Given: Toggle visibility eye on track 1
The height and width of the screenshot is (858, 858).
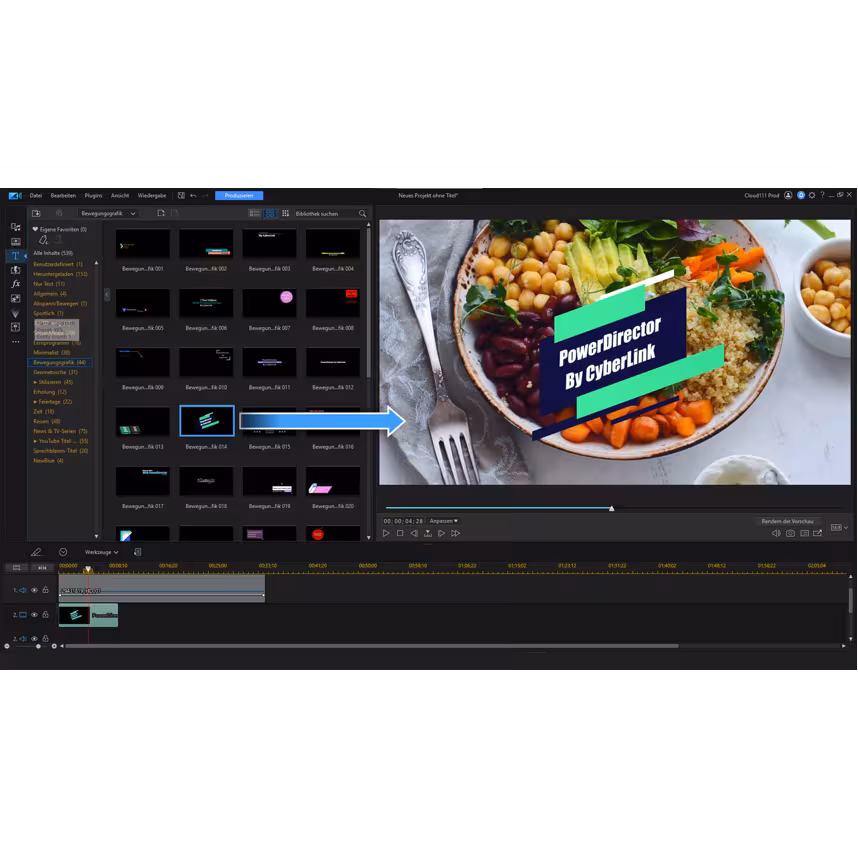Looking at the screenshot, I should click(34, 590).
